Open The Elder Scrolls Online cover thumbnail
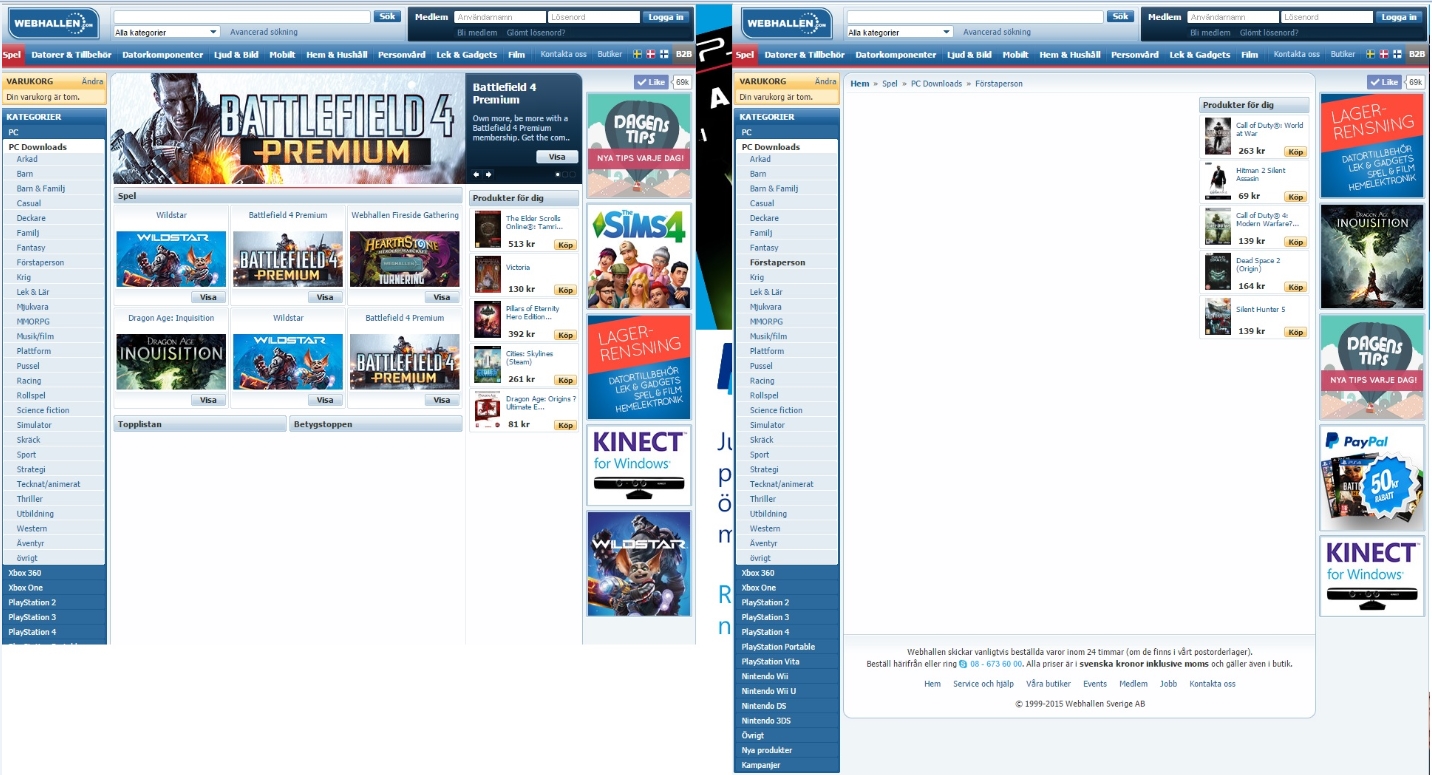1432x775 pixels. click(x=487, y=229)
